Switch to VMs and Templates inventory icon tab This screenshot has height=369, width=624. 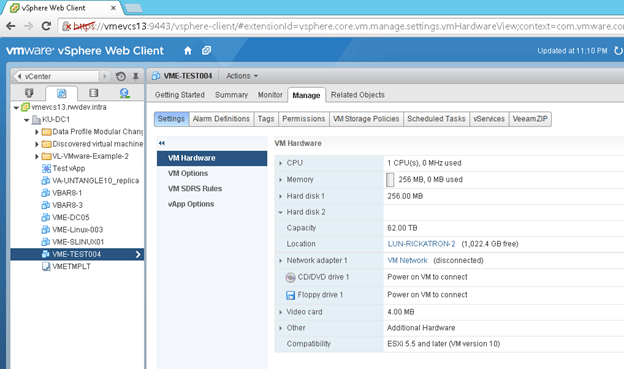point(62,93)
